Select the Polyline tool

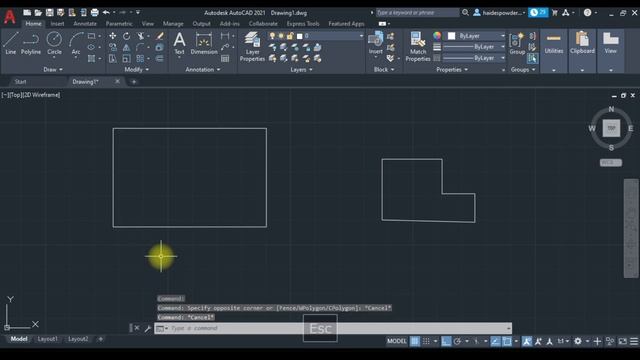tap(31, 43)
